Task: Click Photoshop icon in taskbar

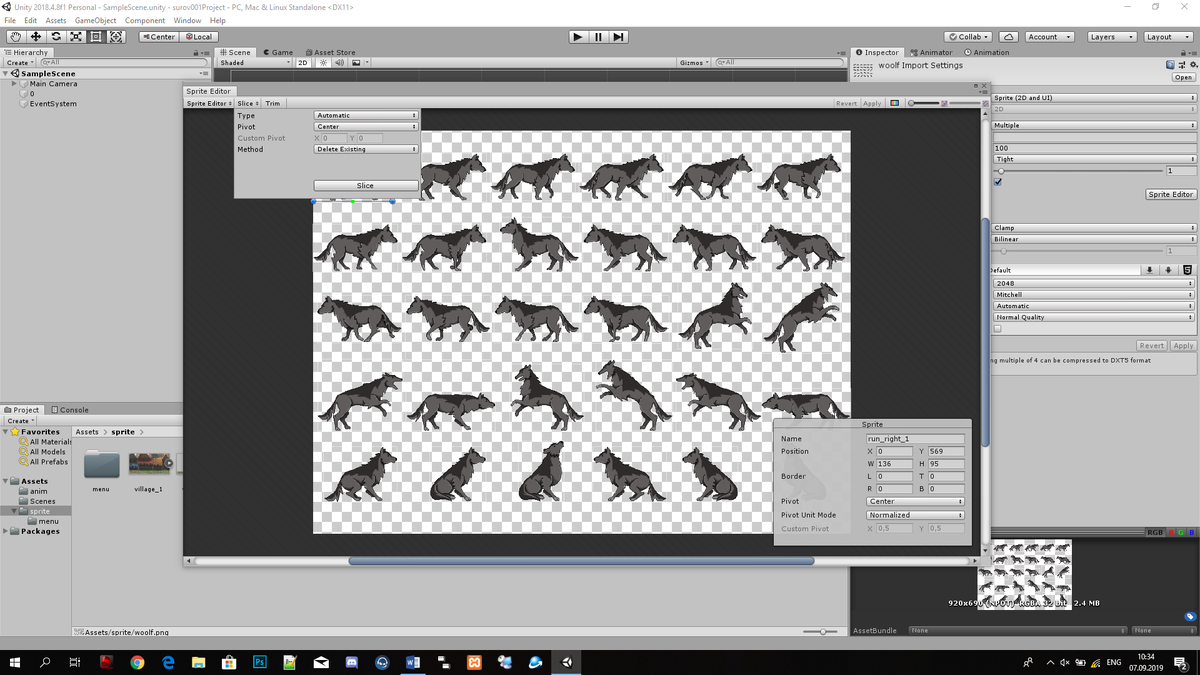Action: (260, 662)
